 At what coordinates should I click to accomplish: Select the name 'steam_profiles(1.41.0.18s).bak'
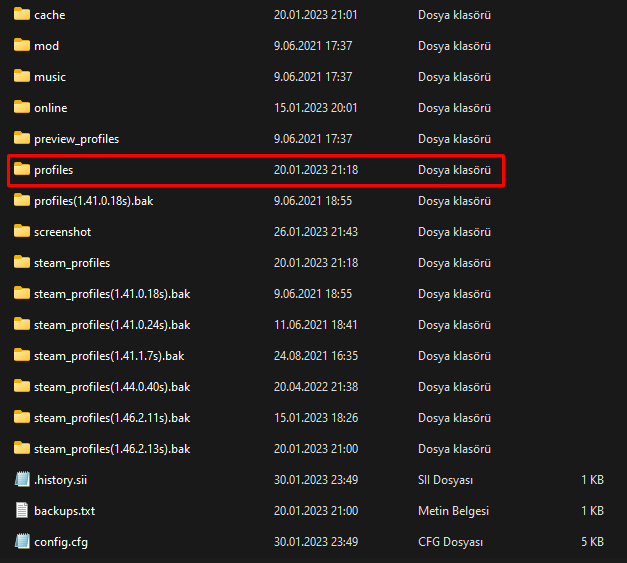click(112, 294)
